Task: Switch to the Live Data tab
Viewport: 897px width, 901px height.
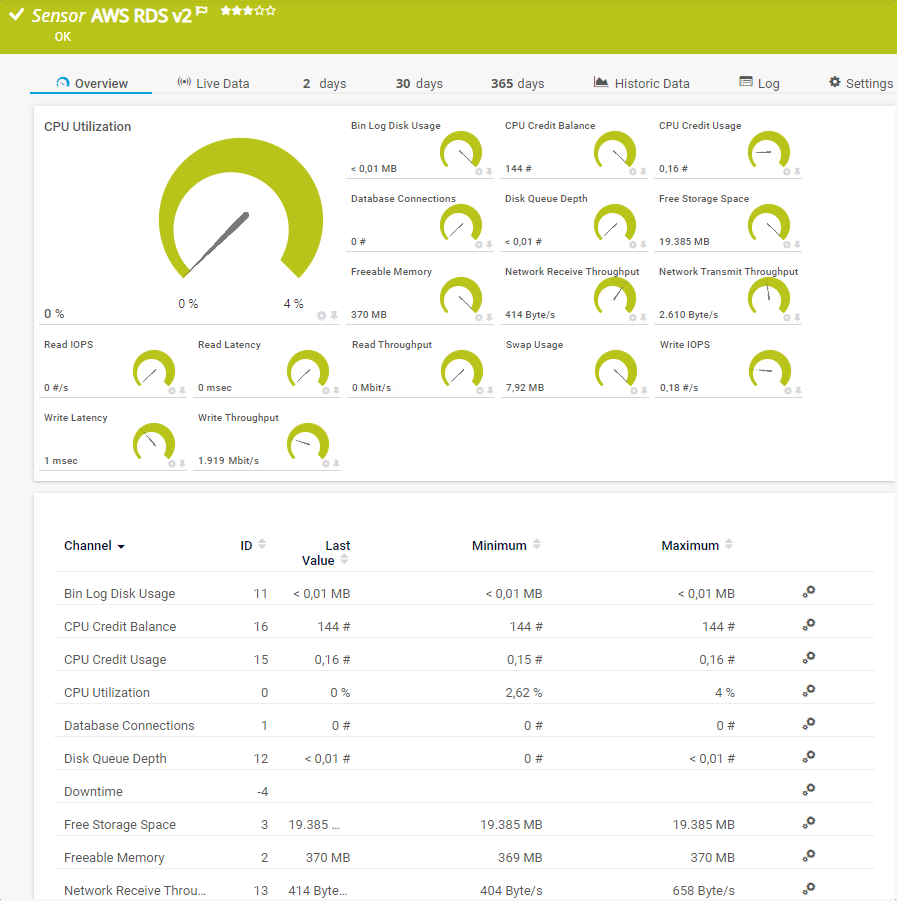Action: [213, 83]
